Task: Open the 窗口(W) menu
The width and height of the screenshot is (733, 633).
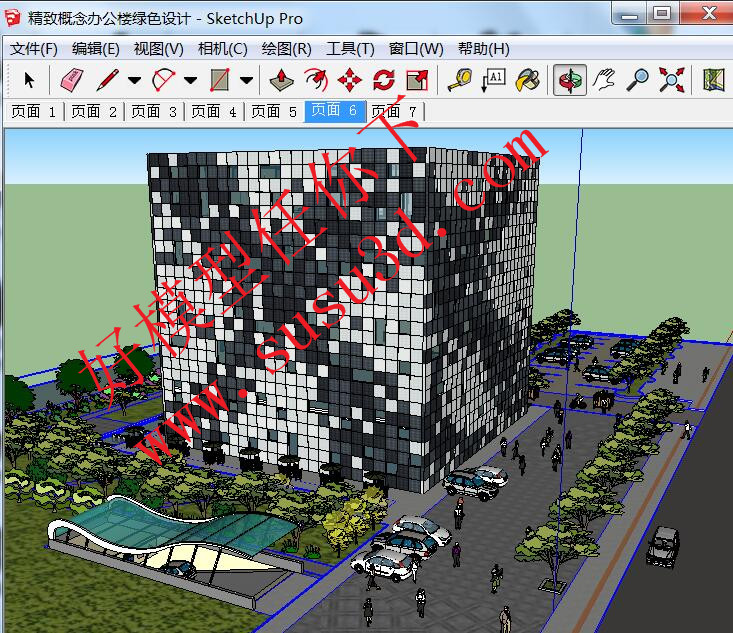Action: [x=416, y=49]
